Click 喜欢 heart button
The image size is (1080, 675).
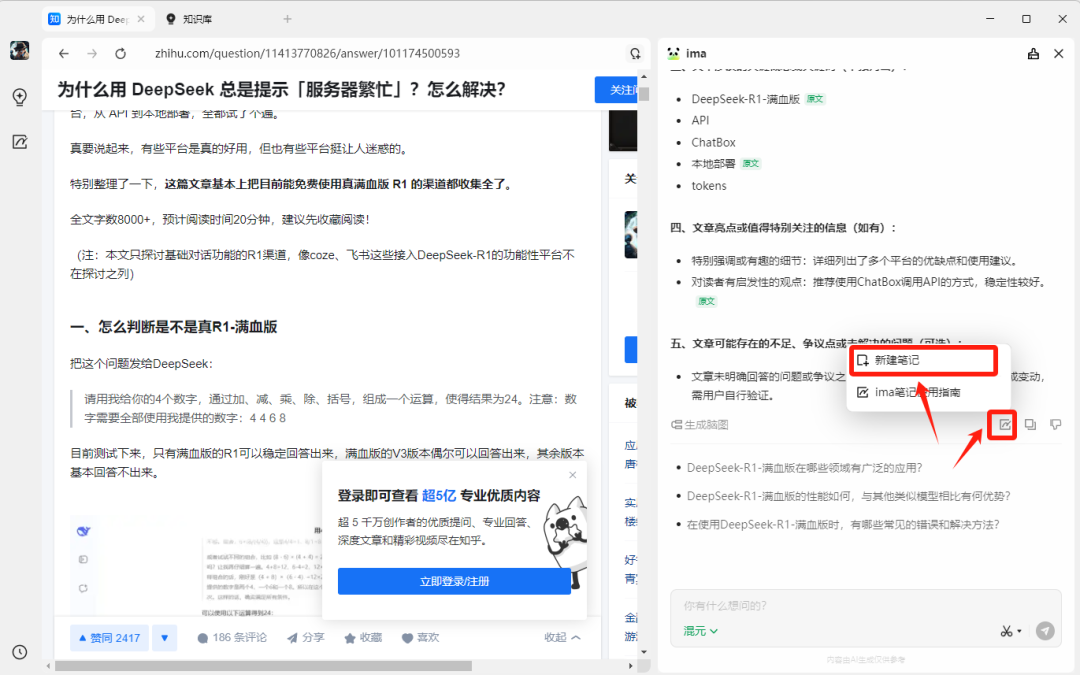point(420,638)
